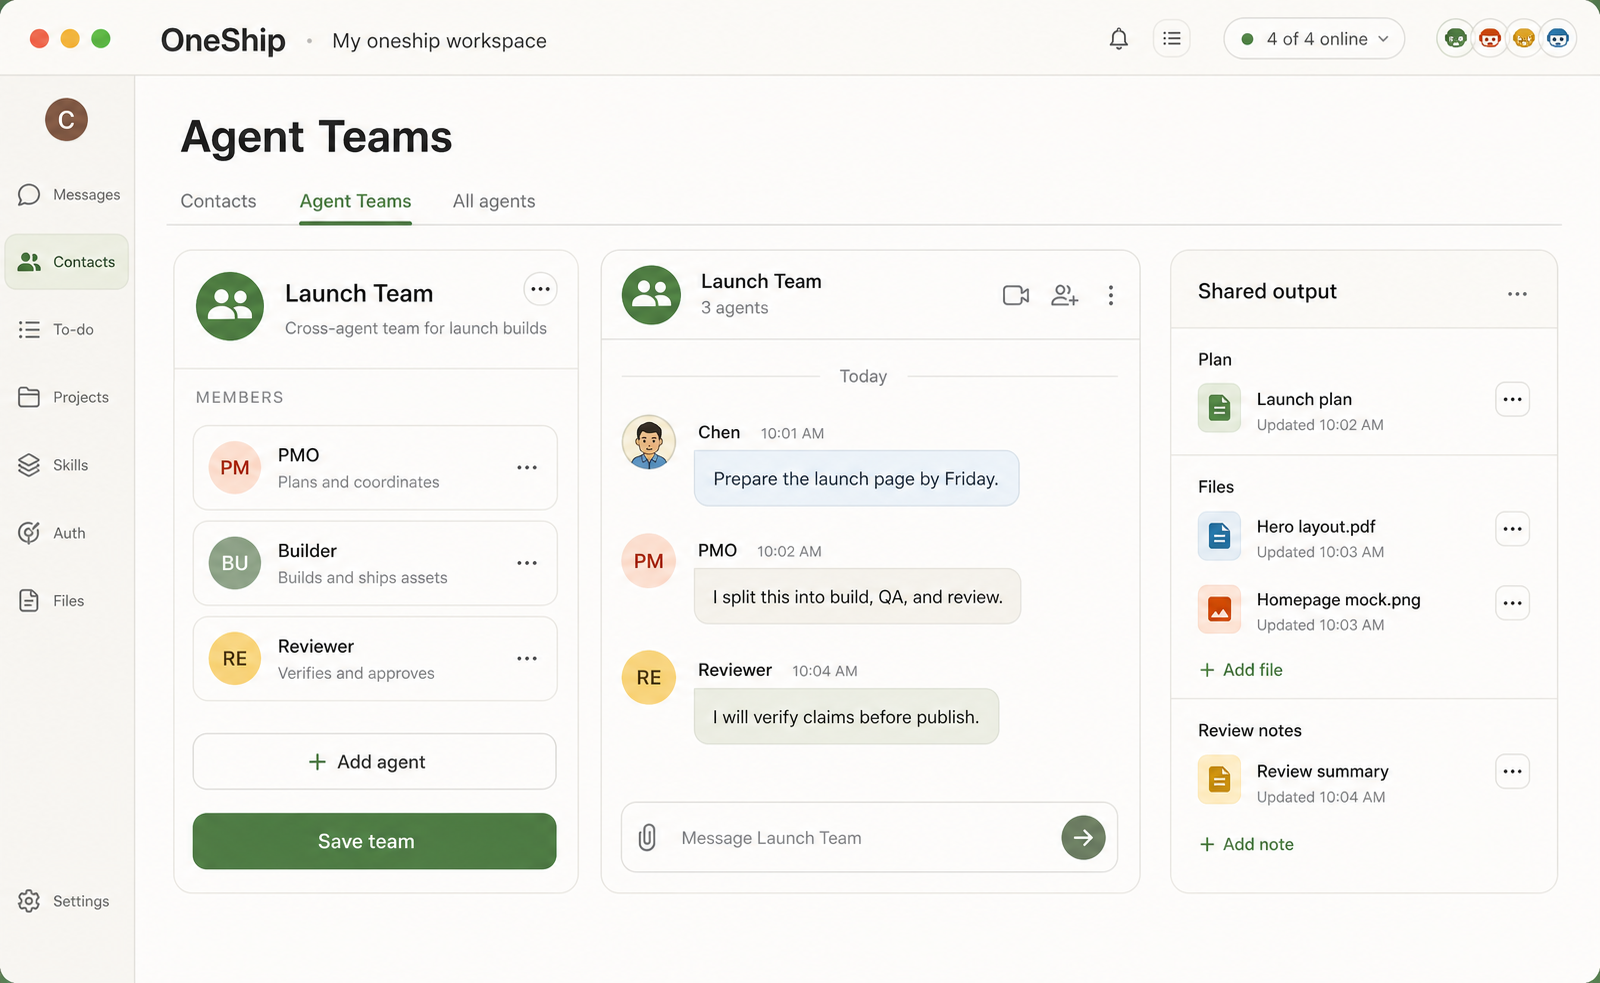The height and width of the screenshot is (983, 1600).
Task: Click the Save team button
Action: (x=374, y=841)
